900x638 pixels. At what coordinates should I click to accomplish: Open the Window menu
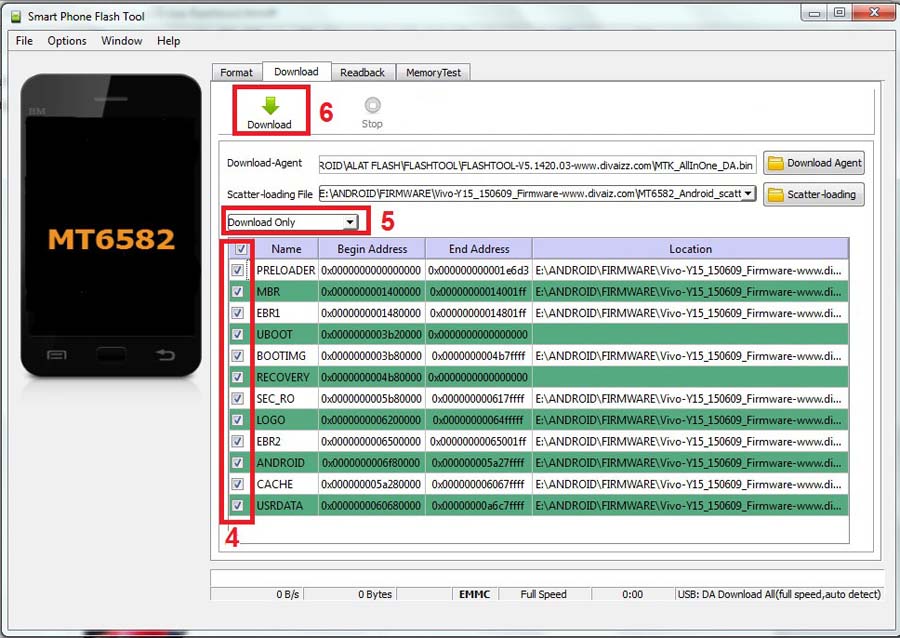tap(122, 41)
